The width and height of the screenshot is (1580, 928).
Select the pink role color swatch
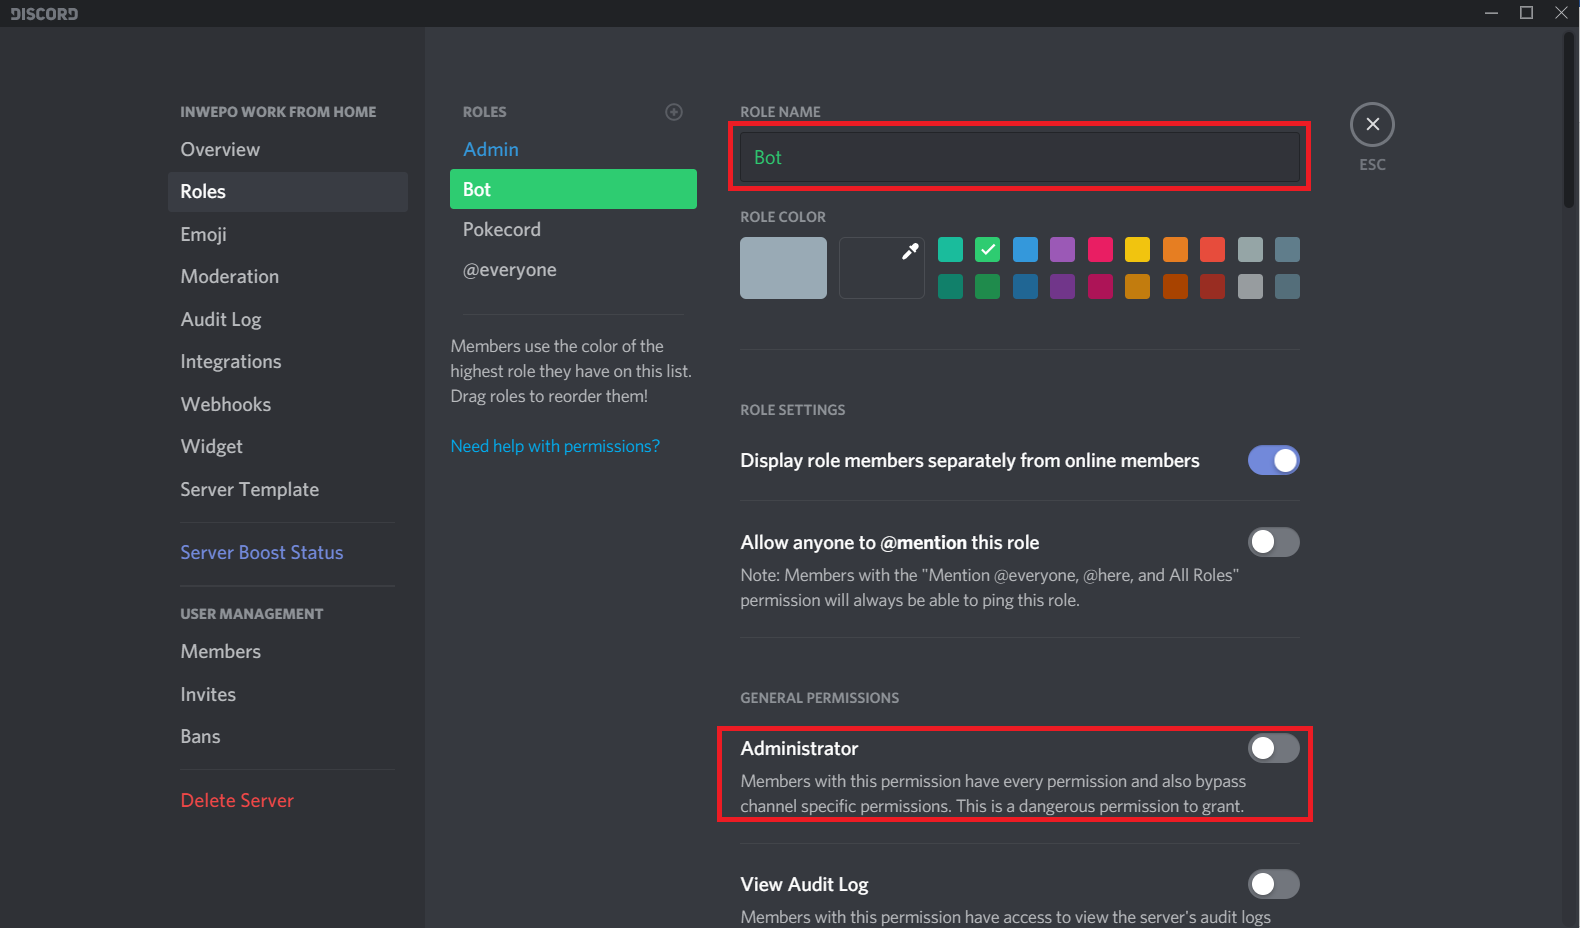[1100, 249]
